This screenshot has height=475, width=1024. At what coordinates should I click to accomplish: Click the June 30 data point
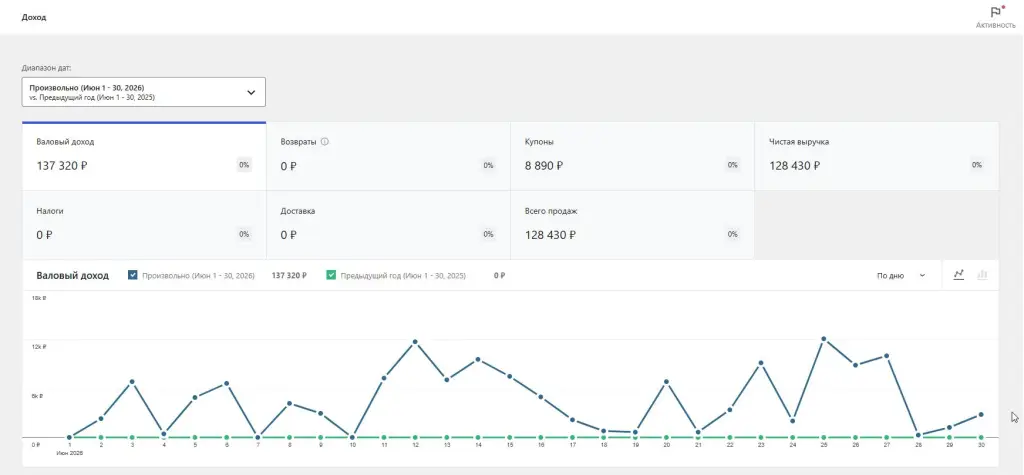(x=982, y=414)
